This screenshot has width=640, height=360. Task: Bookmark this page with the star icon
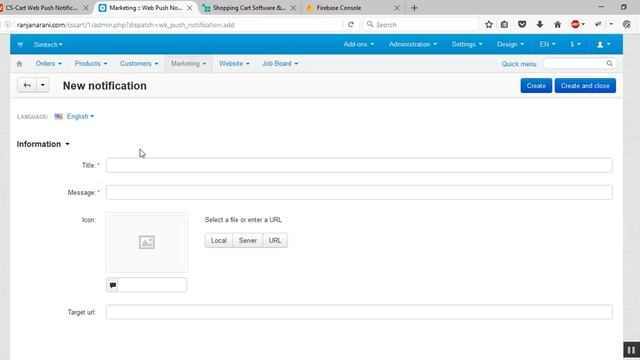click(x=489, y=24)
